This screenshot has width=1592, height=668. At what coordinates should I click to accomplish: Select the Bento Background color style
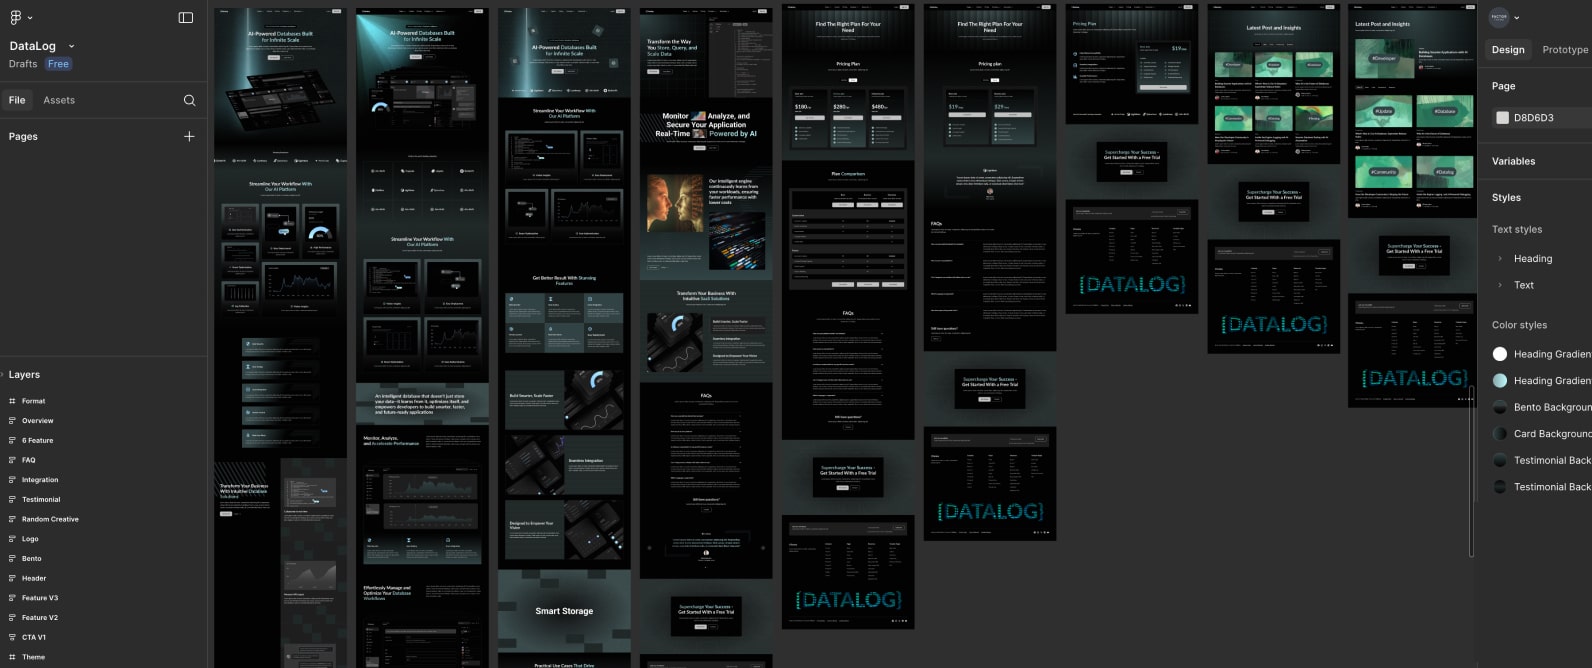point(1541,407)
